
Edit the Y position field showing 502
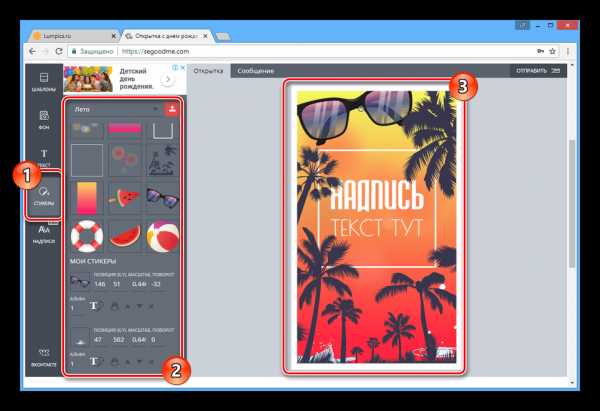[118, 339]
